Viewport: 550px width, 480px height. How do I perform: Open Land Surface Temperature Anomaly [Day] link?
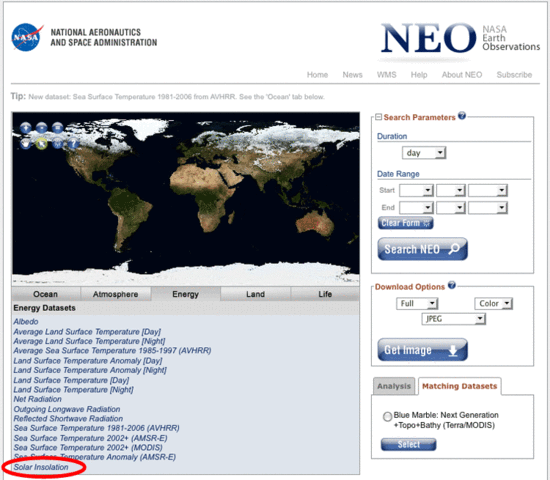[x=88, y=361]
